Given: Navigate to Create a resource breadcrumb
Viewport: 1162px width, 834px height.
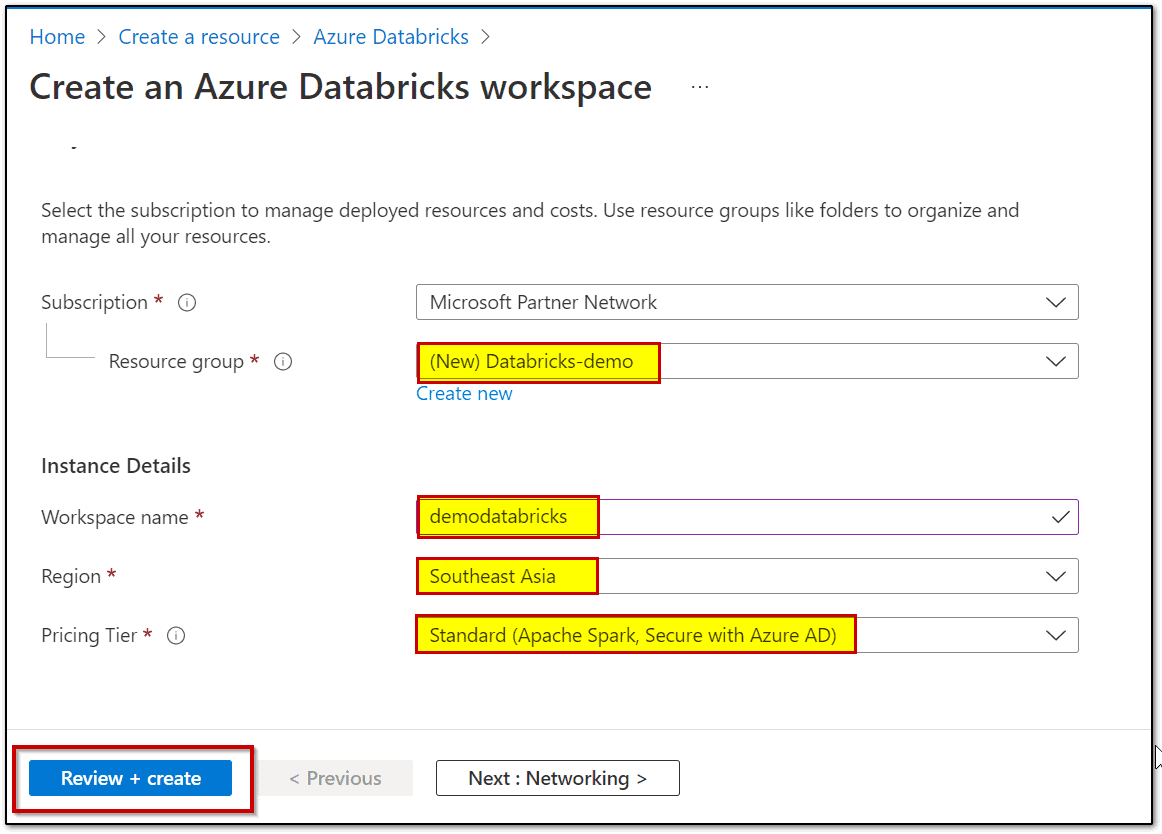Looking at the screenshot, I should [x=199, y=37].
